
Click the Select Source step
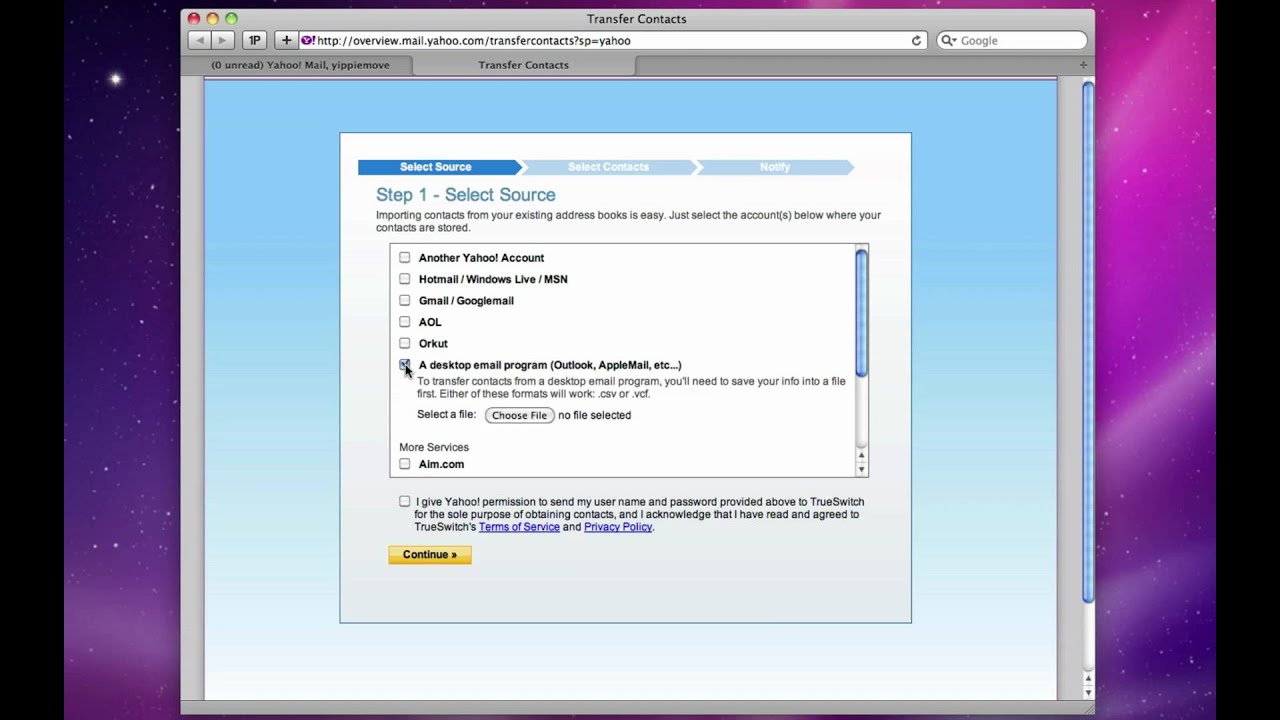(x=436, y=167)
